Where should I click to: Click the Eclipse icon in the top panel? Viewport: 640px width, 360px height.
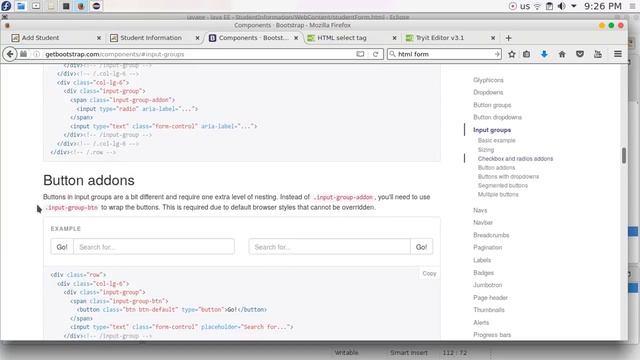pos(96,6)
